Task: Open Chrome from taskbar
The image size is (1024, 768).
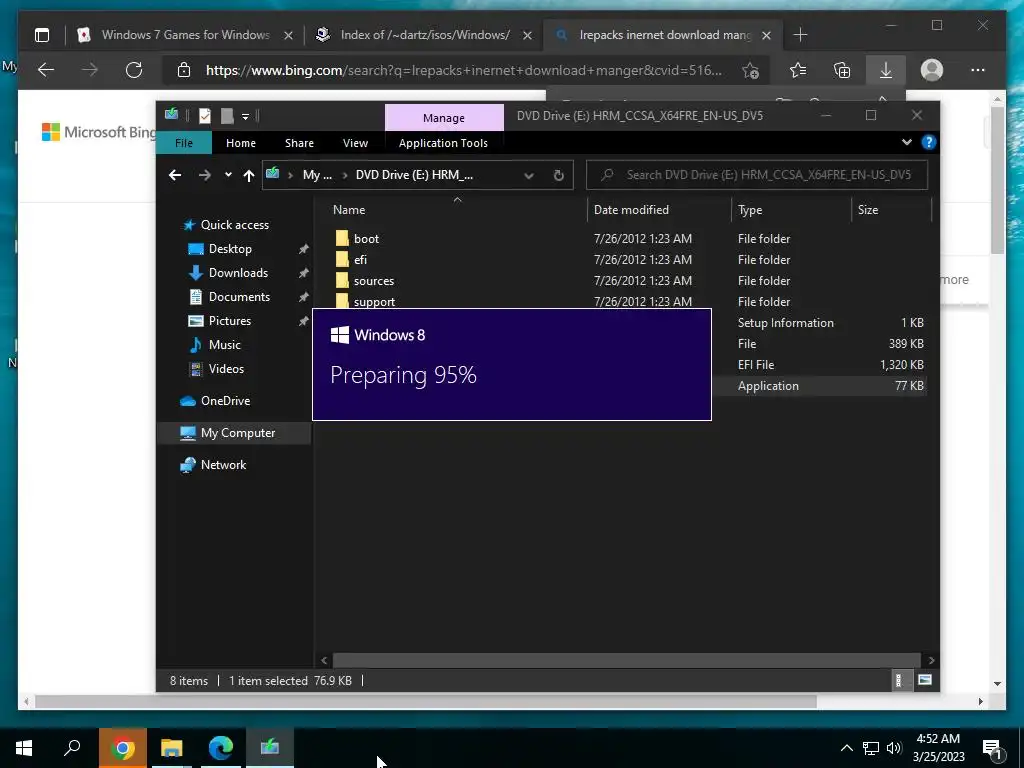Action: (122, 748)
